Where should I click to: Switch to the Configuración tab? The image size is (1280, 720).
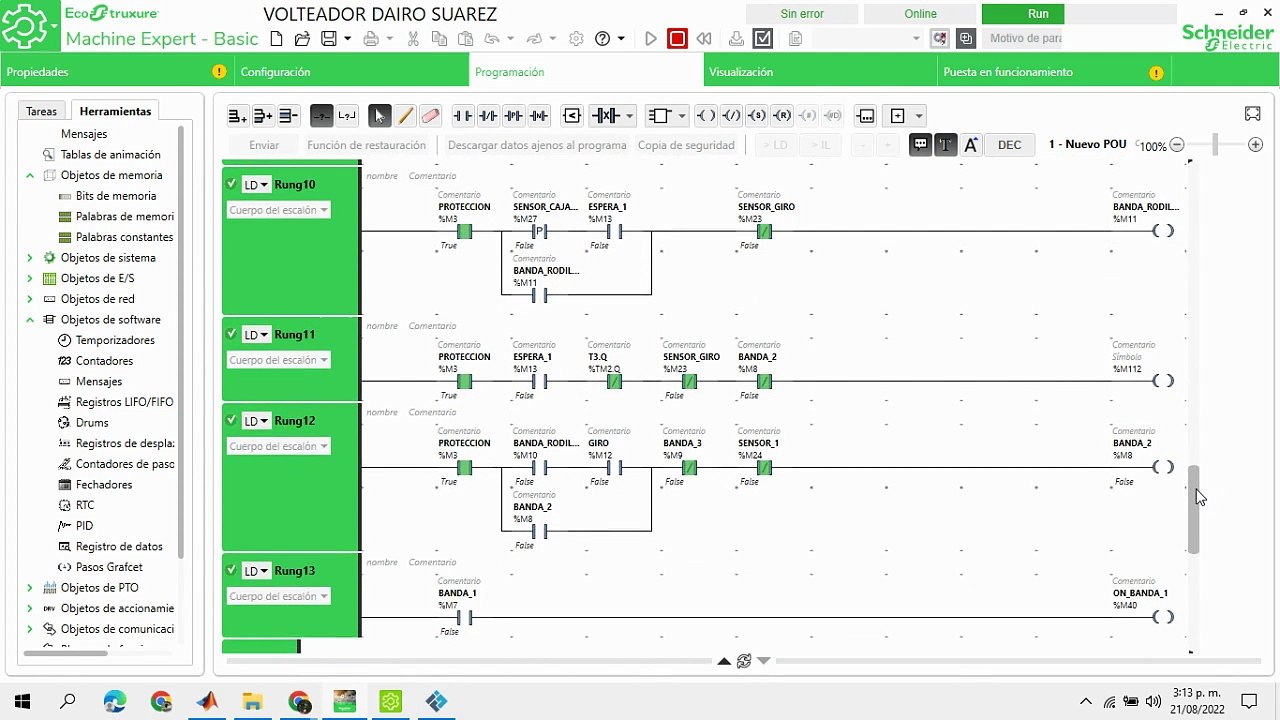pos(275,72)
